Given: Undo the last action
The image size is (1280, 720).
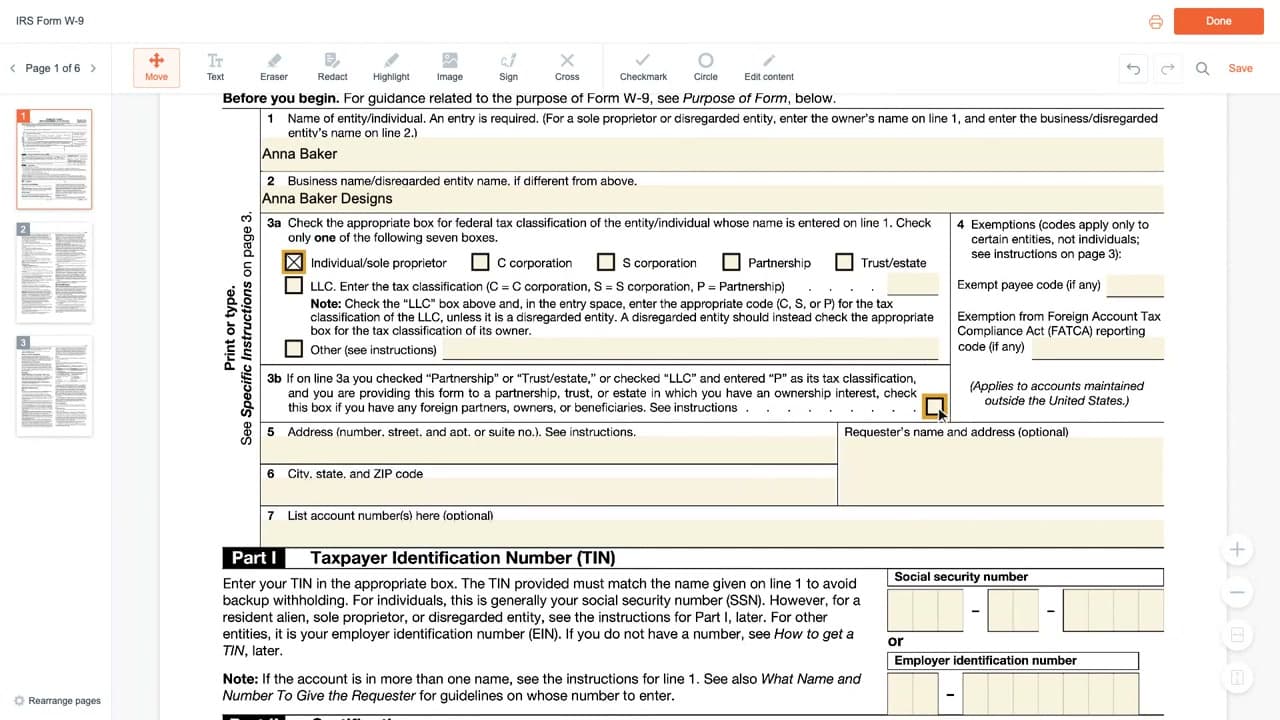Looking at the screenshot, I should [1133, 68].
